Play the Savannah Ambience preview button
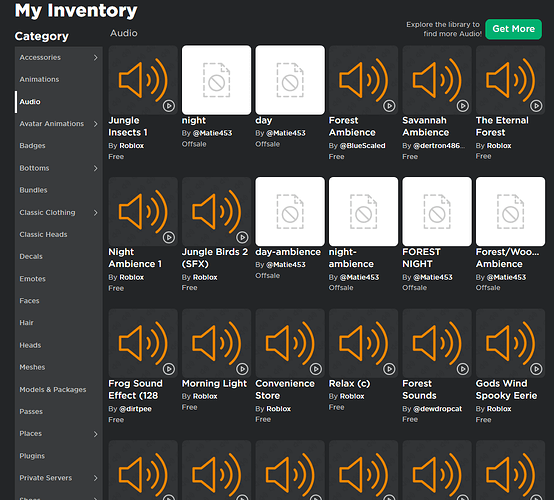This screenshot has height=500, width=554. pyautogui.click(x=462, y=106)
